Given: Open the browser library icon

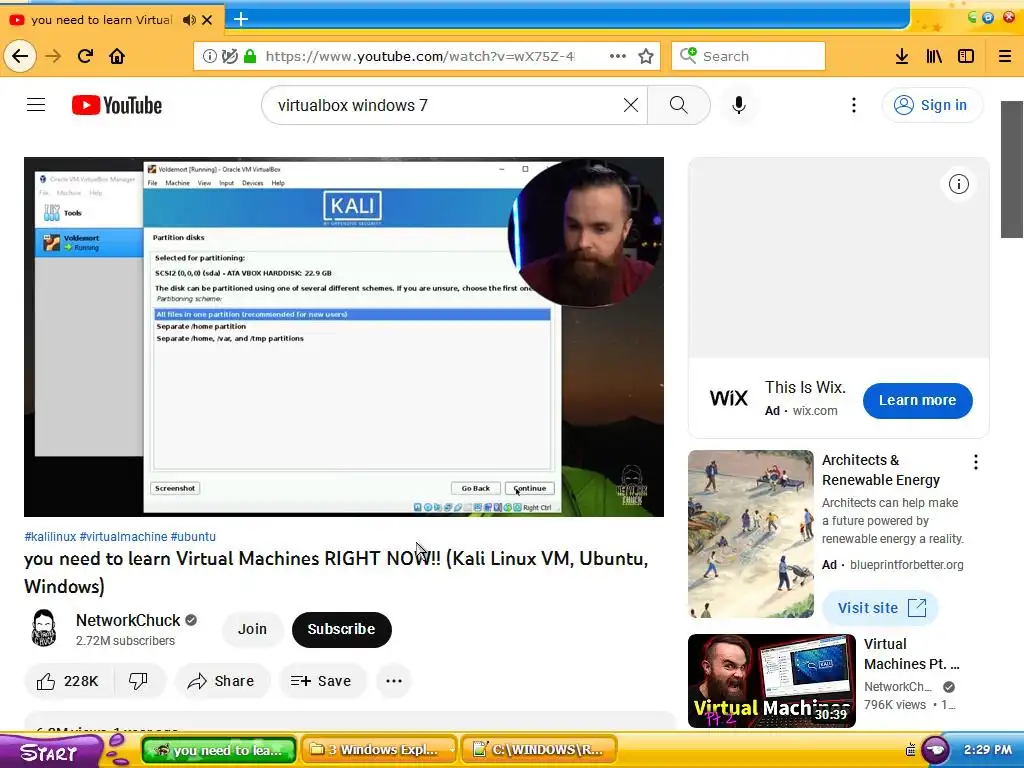Looking at the screenshot, I should coord(934,56).
